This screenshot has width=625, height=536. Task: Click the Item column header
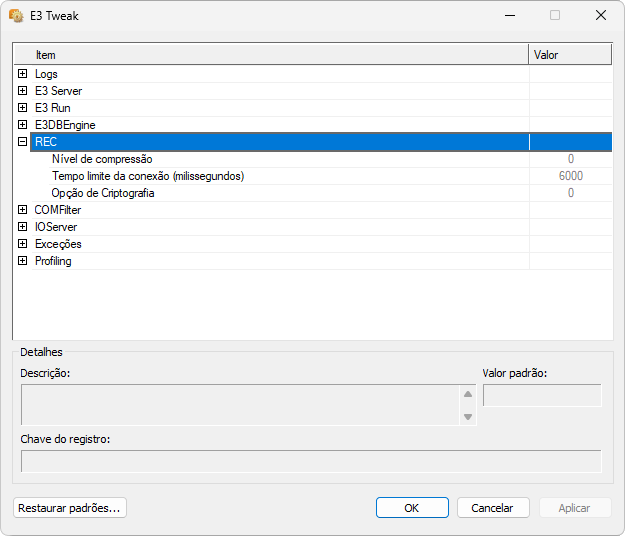point(270,55)
